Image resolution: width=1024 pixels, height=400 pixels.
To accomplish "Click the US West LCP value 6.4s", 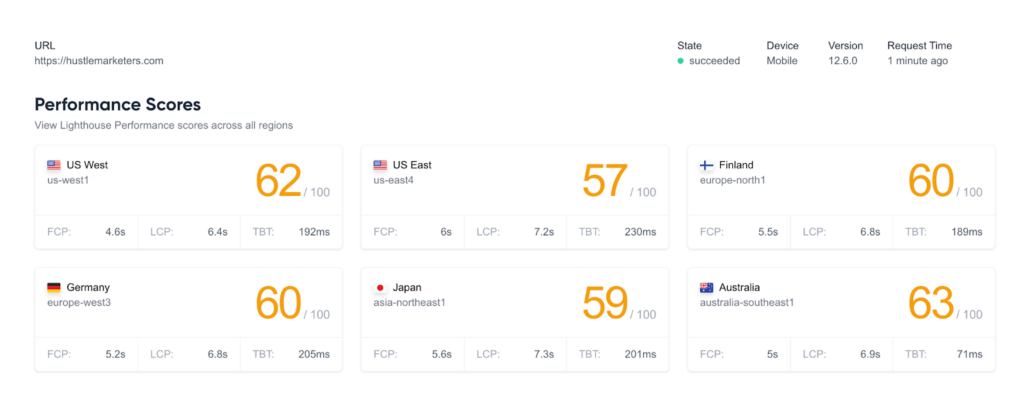I will pos(217,232).
